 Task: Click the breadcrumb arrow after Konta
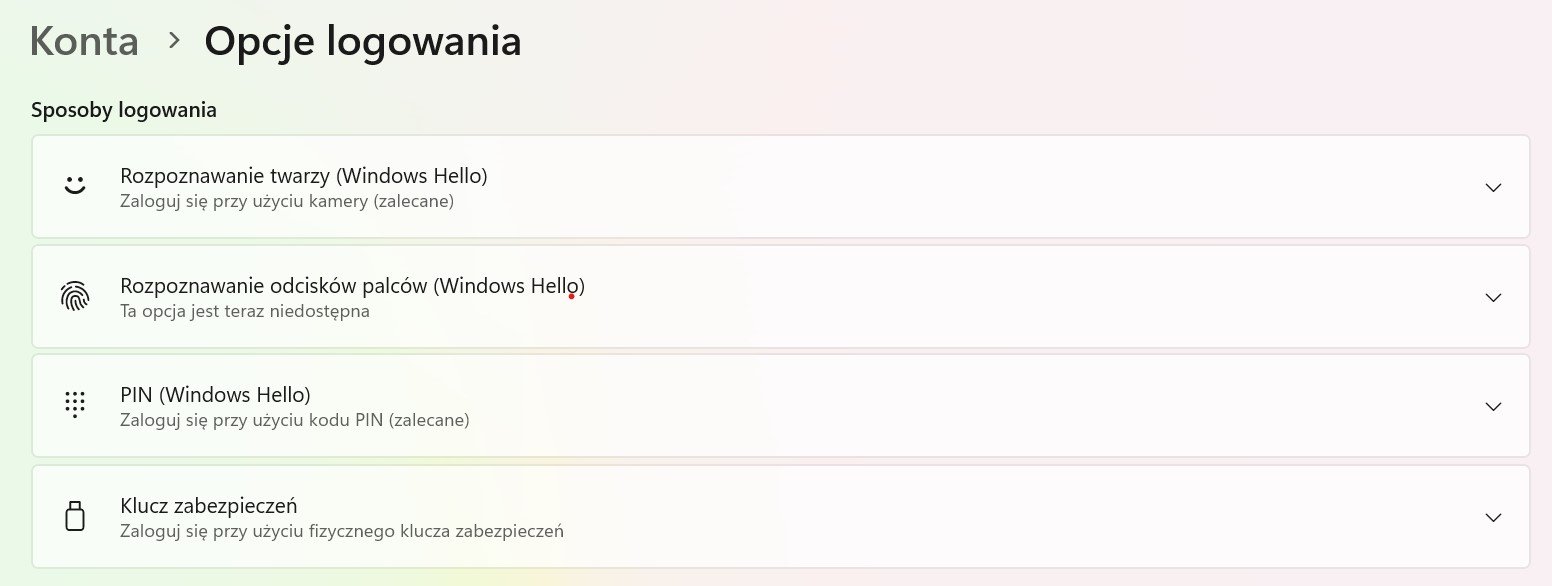click(x=174, y=40)
